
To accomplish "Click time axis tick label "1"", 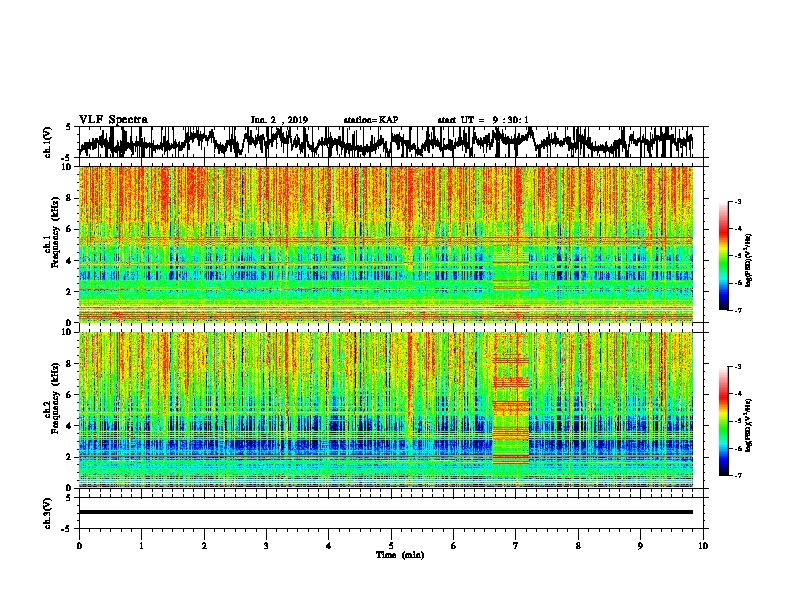I will pos(141,546).
